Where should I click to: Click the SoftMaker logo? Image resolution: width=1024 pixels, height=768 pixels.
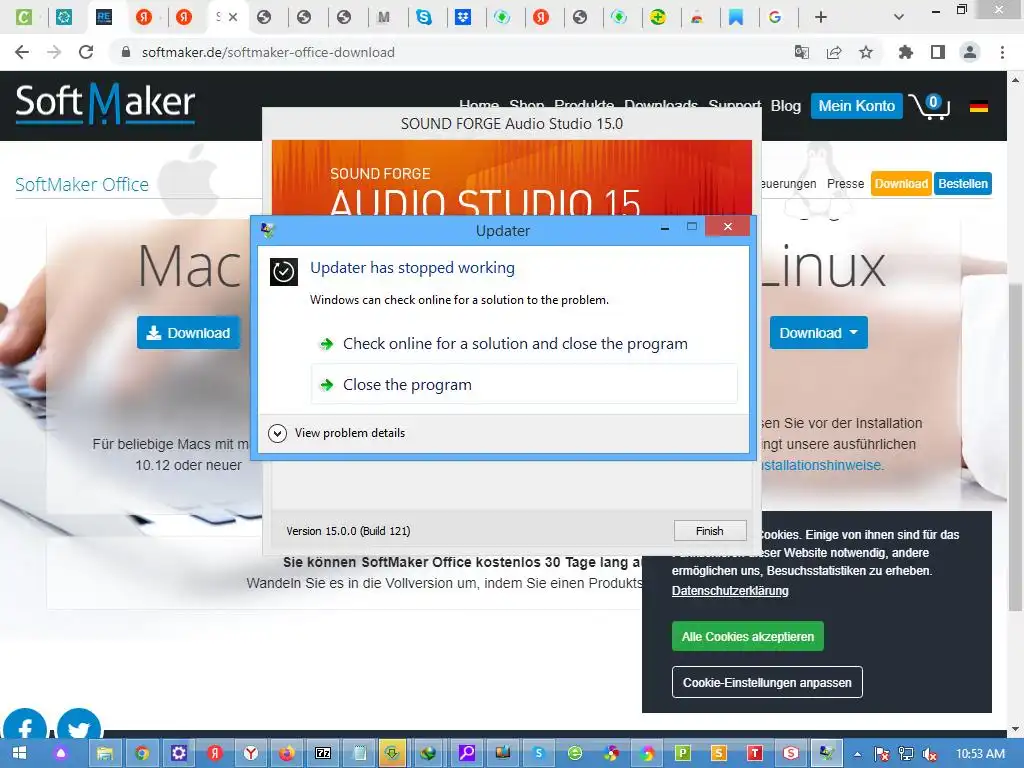click(x=105, y=103)
